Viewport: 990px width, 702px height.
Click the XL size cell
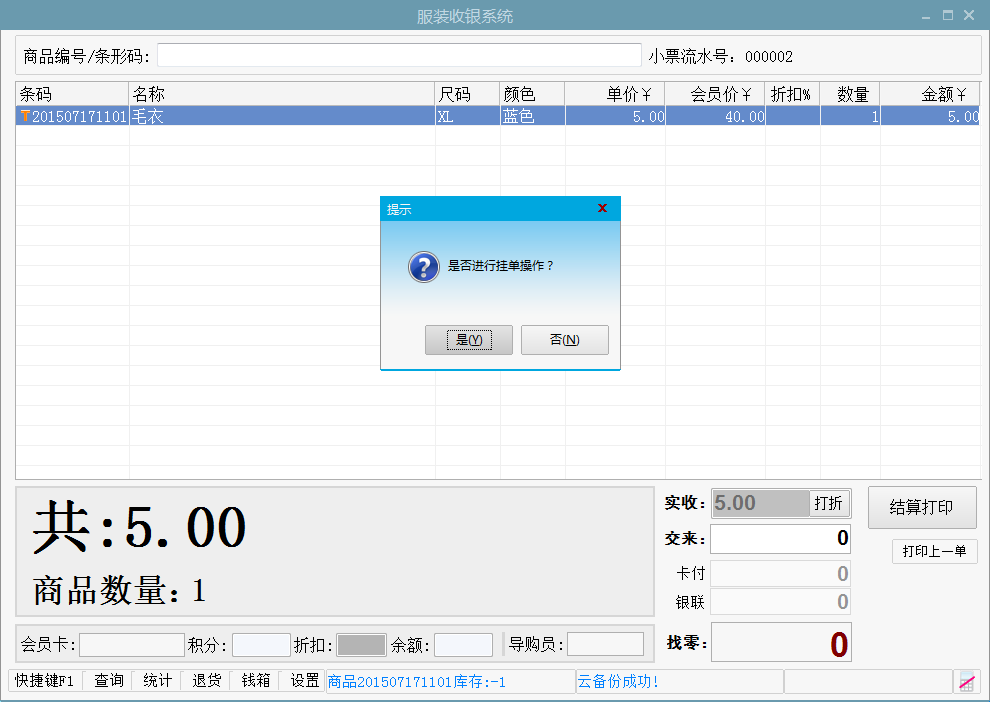(467, 116)
